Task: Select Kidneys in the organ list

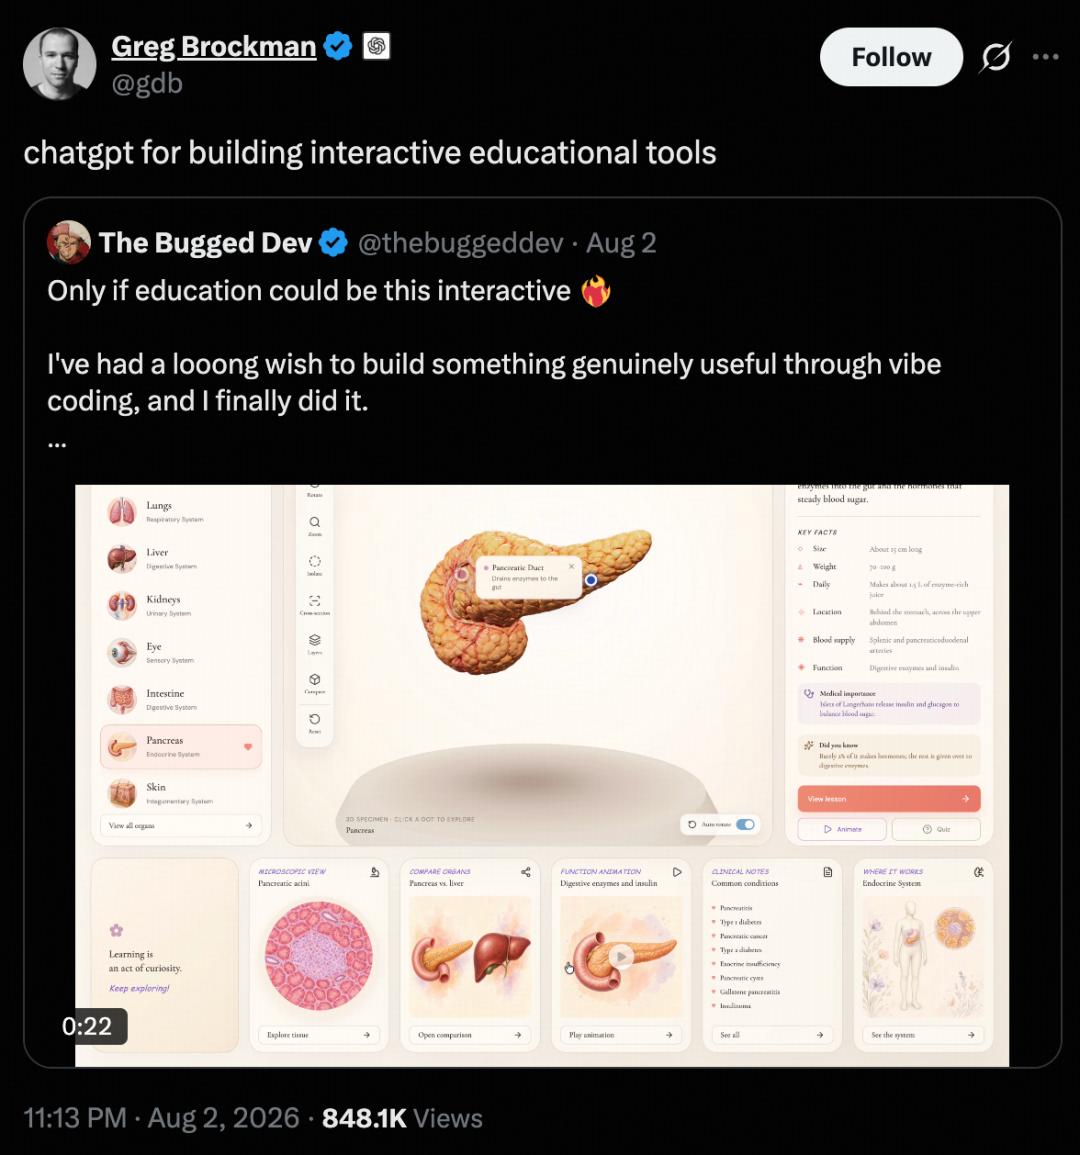Action: click(180, 605)
